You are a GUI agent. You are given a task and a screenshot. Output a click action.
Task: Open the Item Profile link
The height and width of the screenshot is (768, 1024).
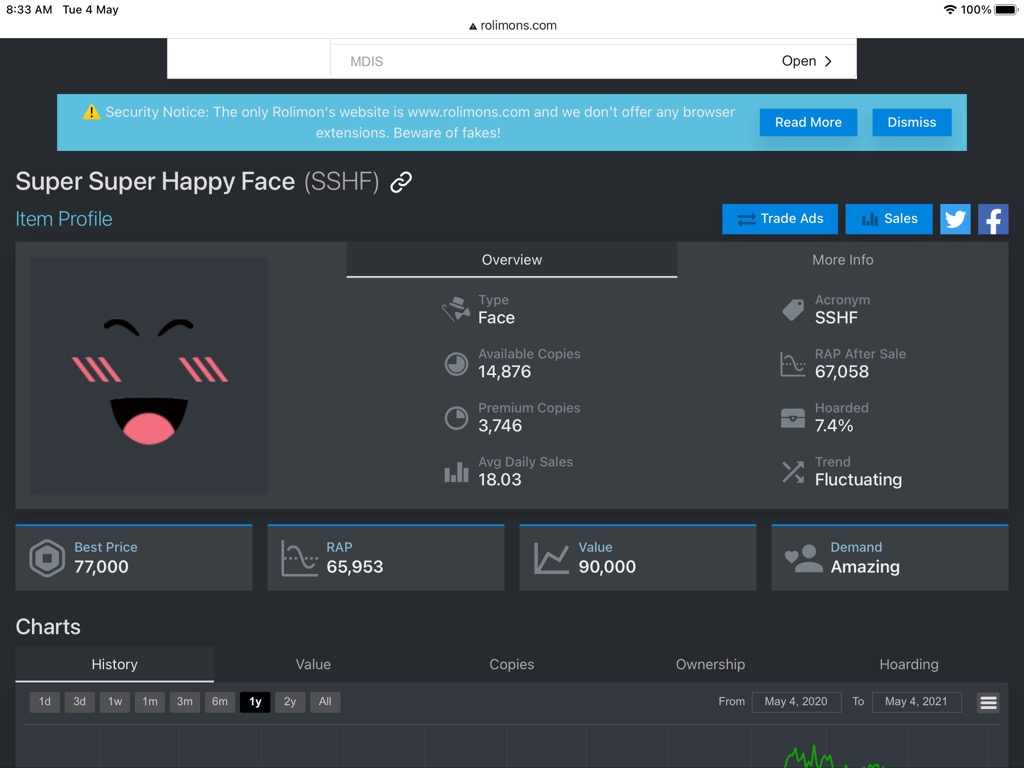(63, 219)
